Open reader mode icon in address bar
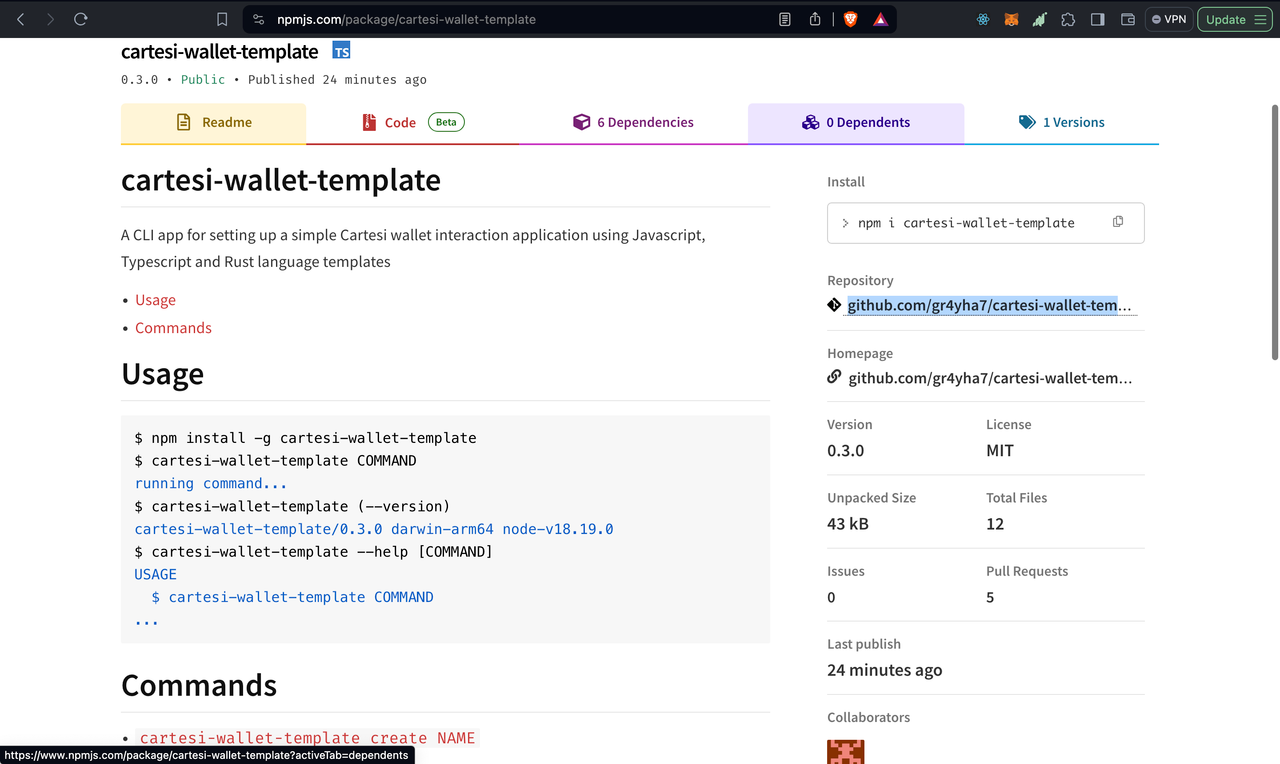The image size is (1280, 764). (x=785, y=19)
